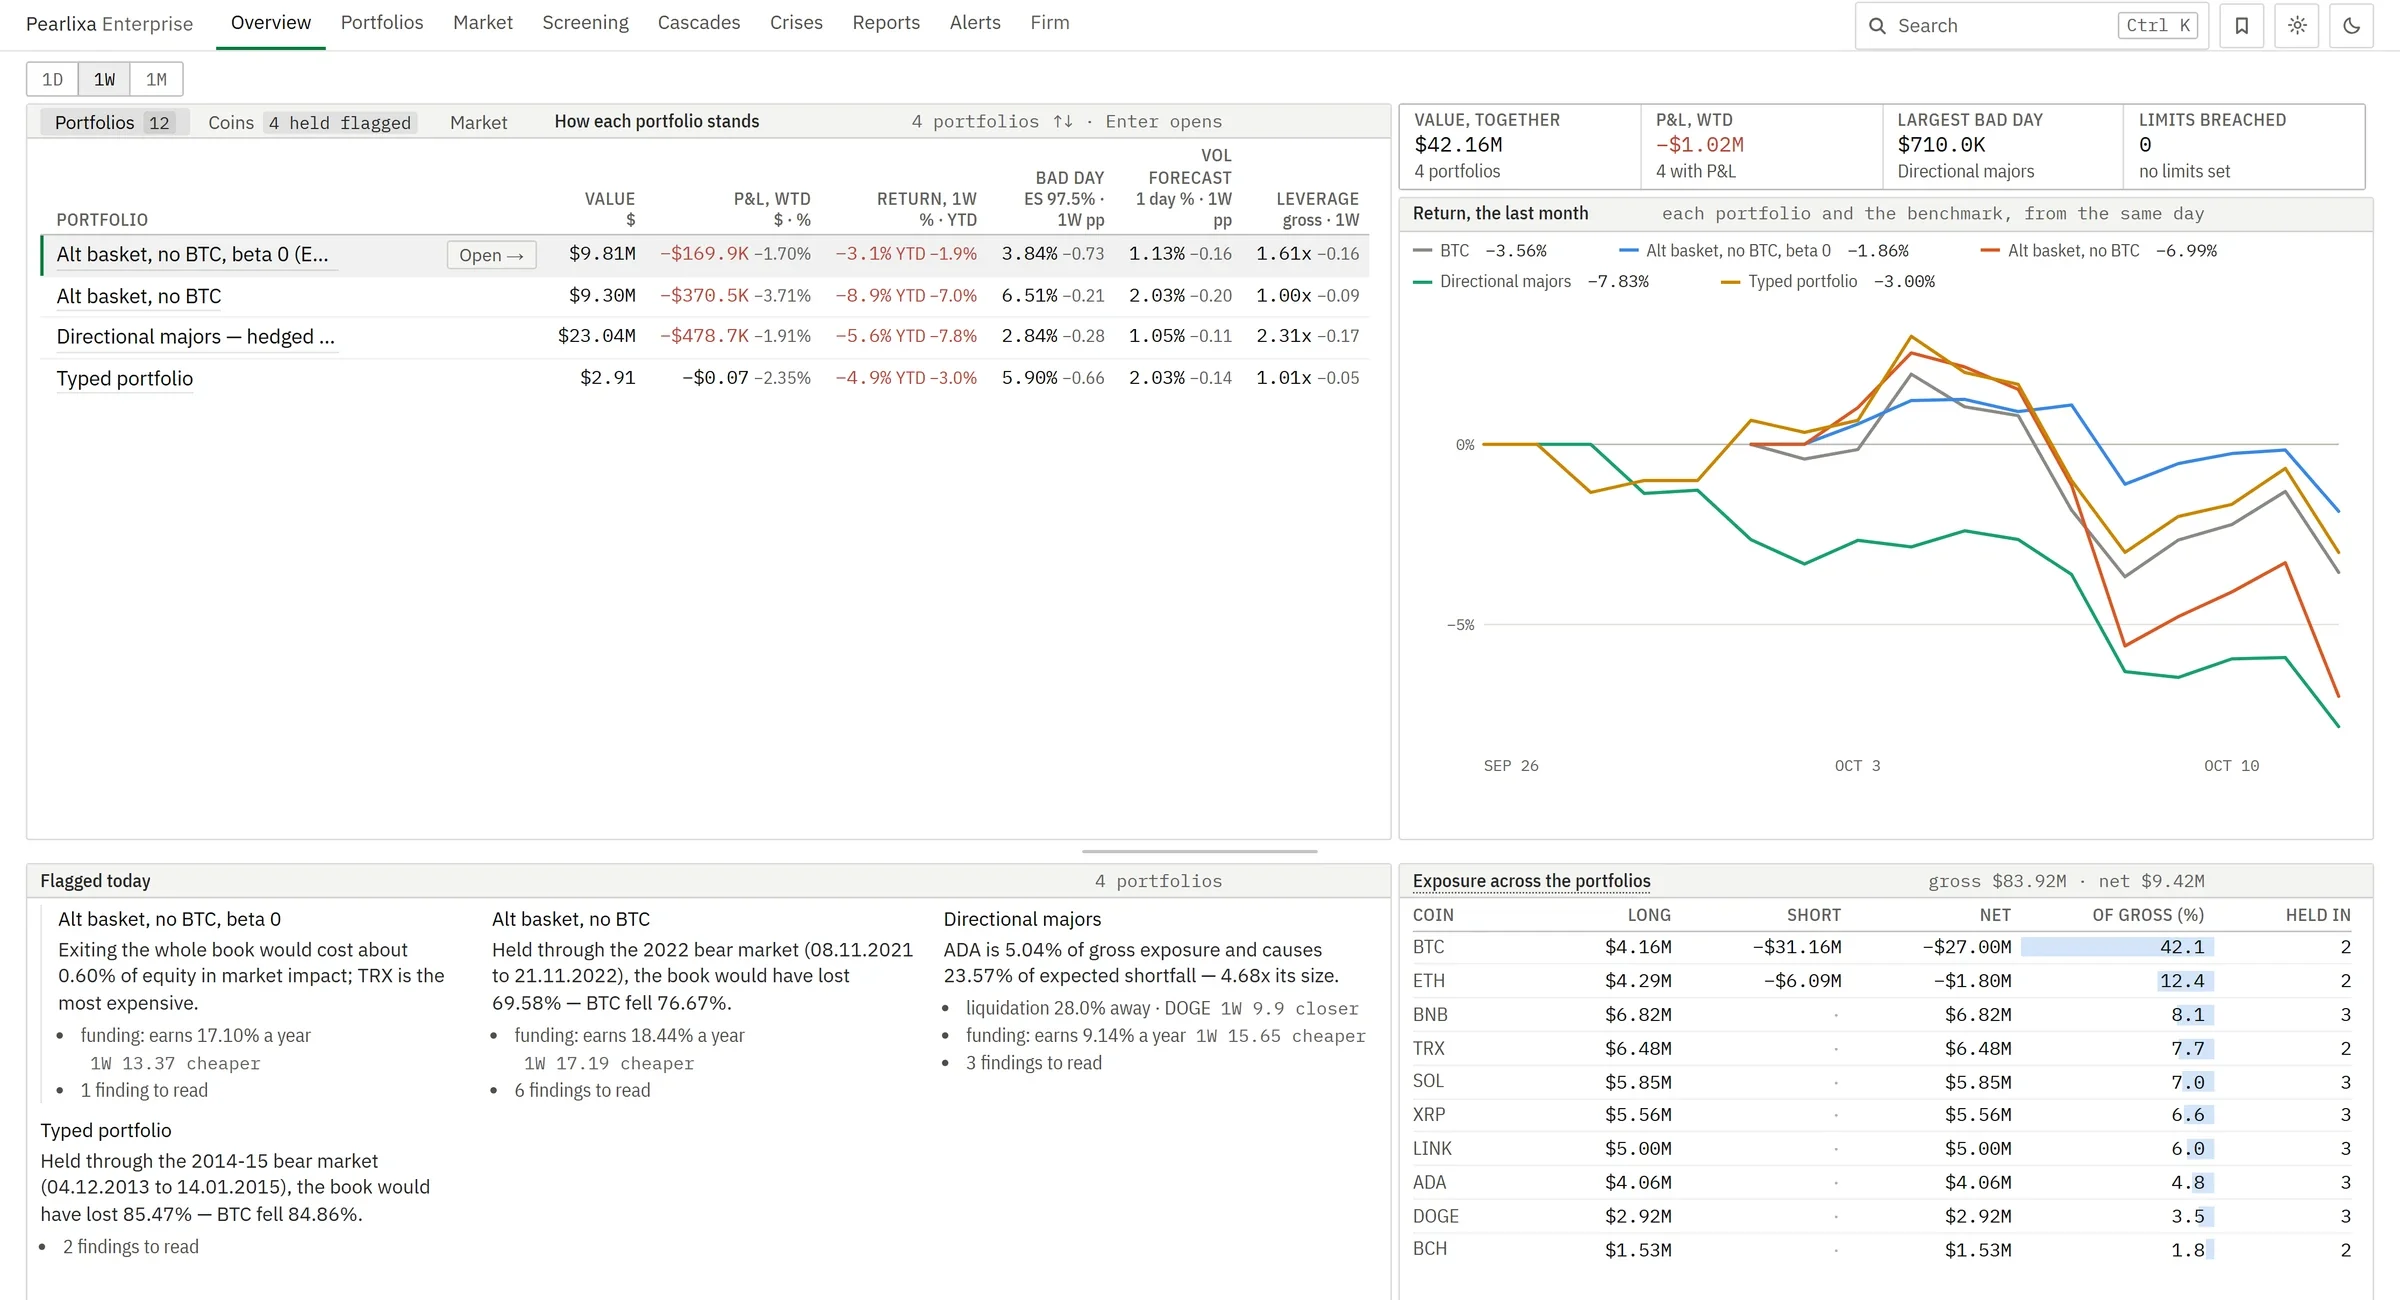Switch to light theme with the sun icon

point(2297,26)
